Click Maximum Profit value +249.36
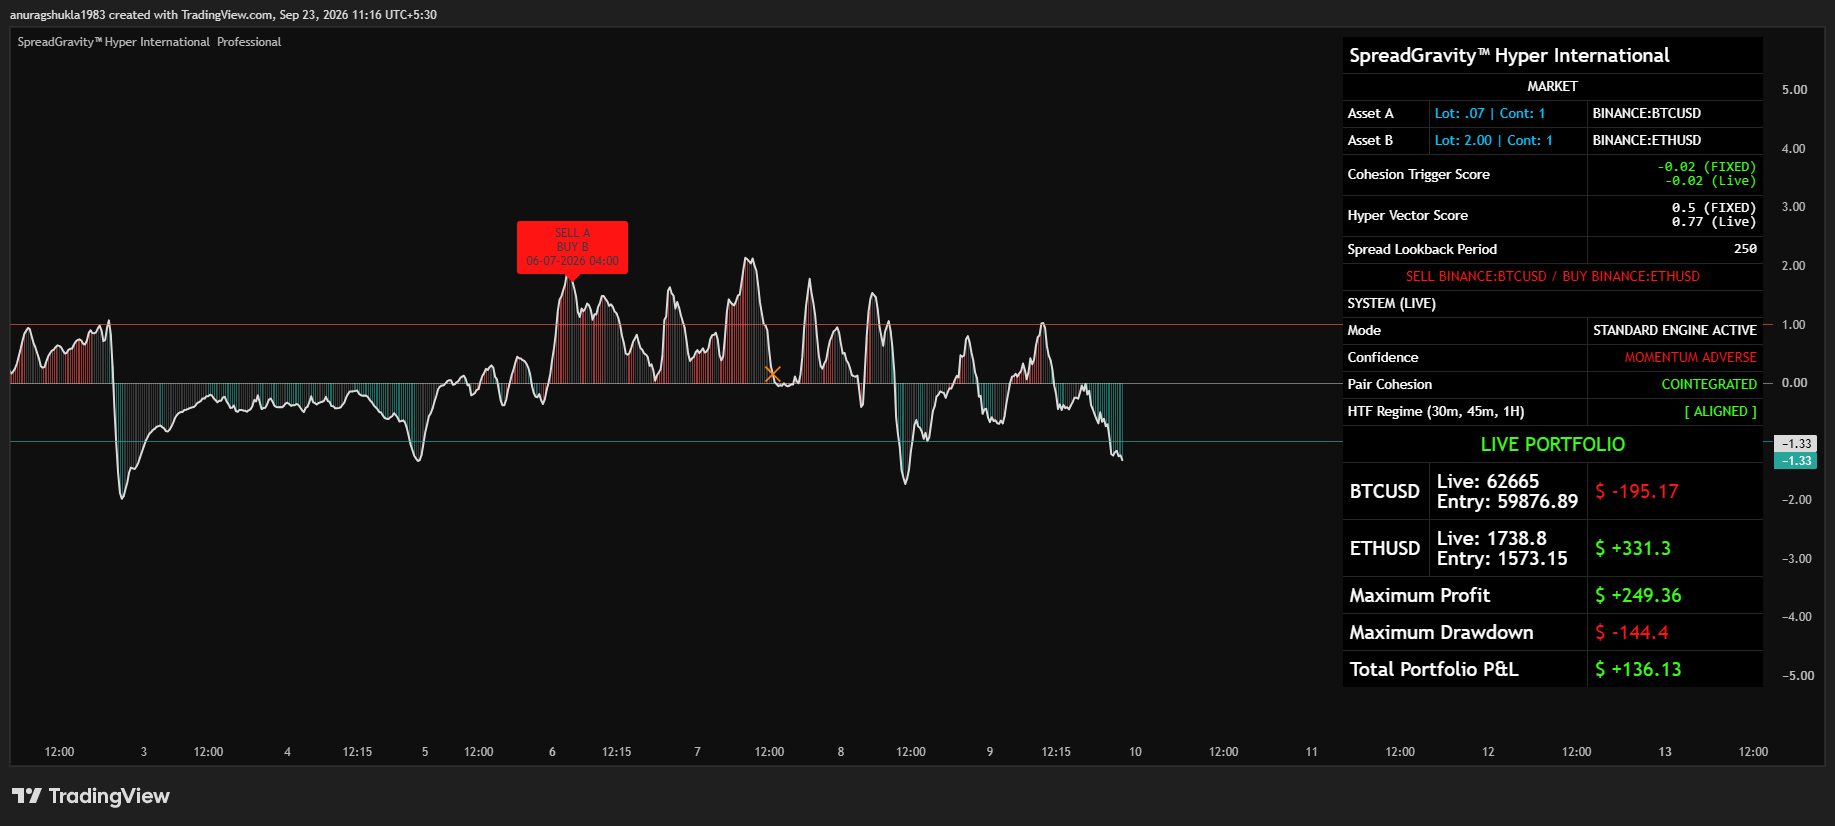This screenshot has height=826, width=1835. 1638,595
